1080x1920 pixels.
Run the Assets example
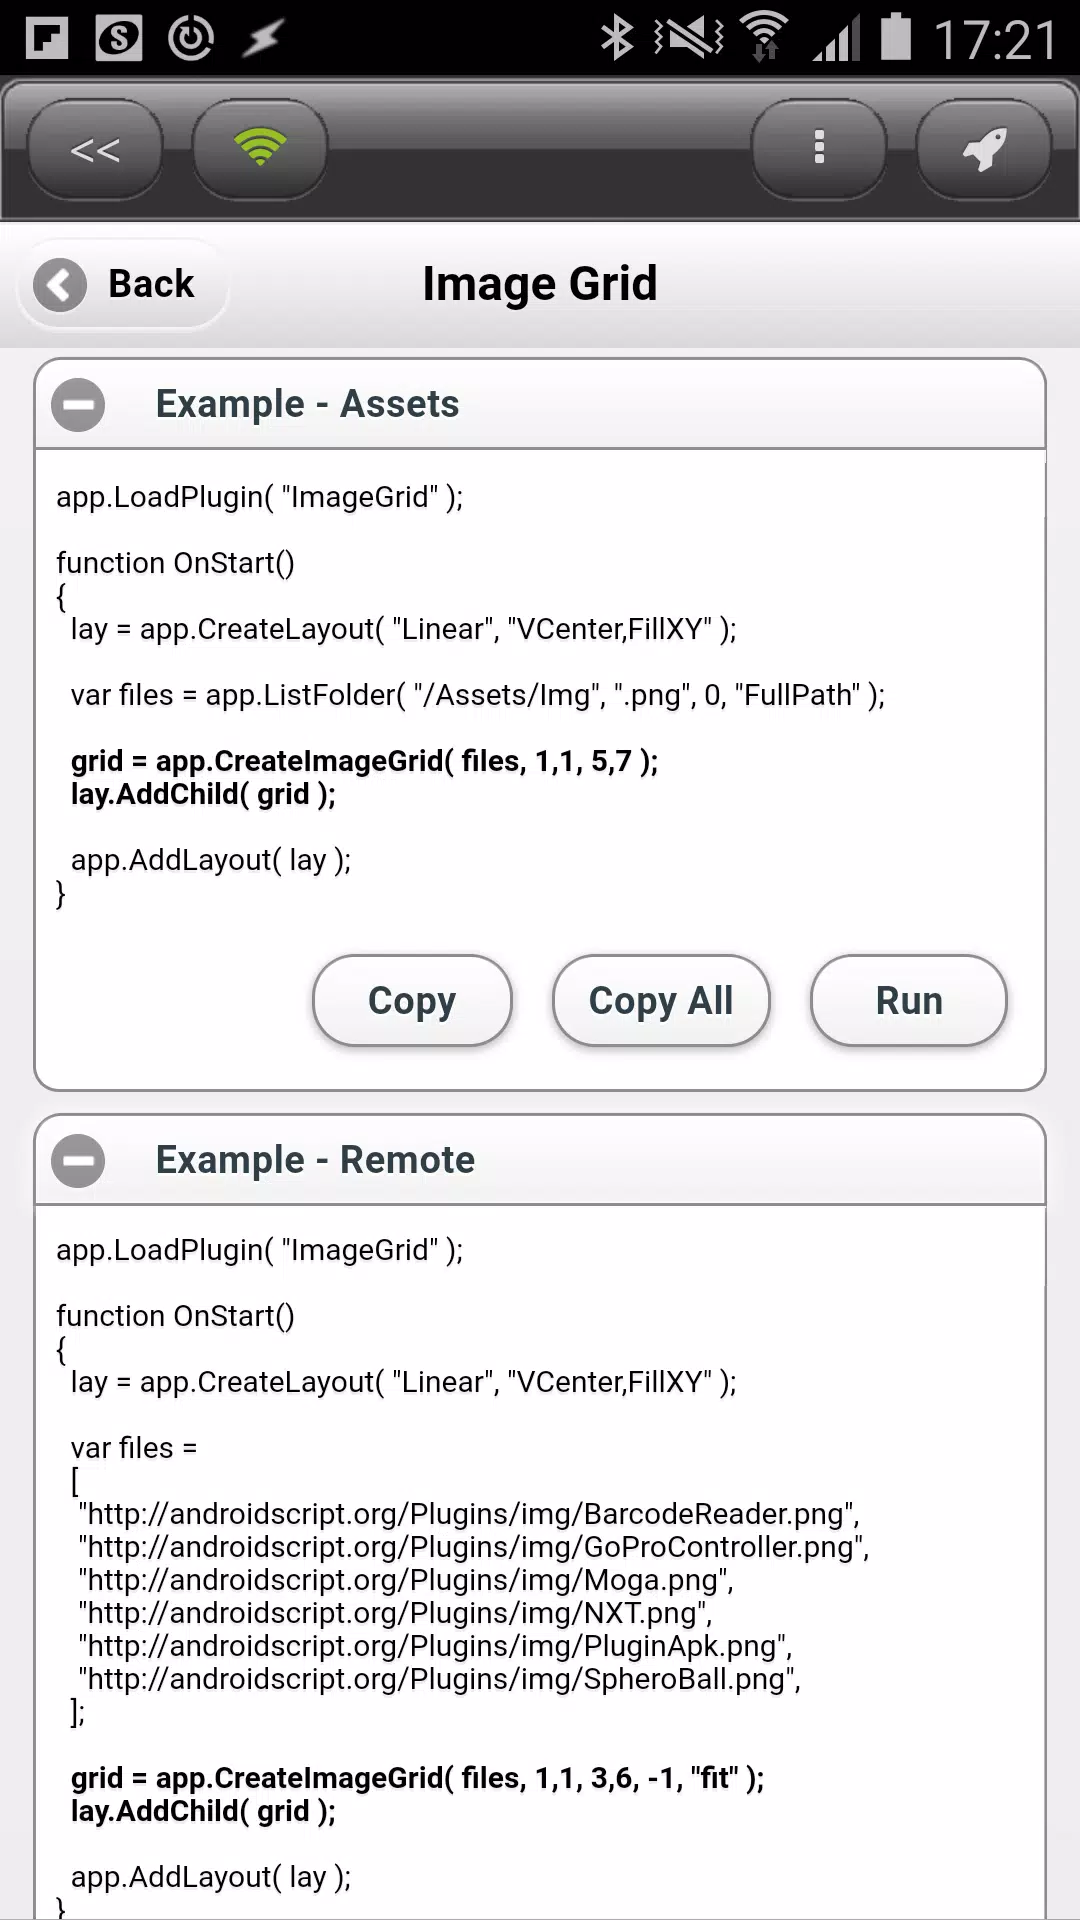[x=909, y=1001]
